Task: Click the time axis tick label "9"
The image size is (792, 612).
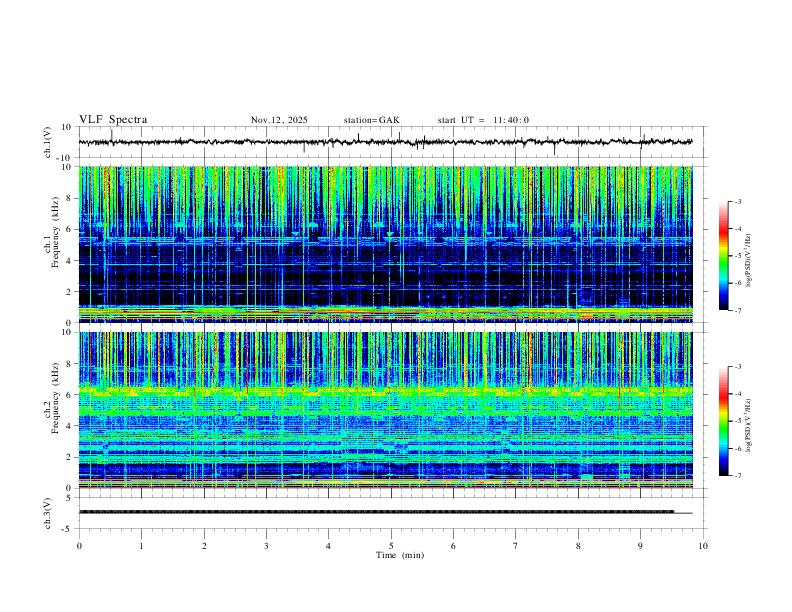Action: 640,546
